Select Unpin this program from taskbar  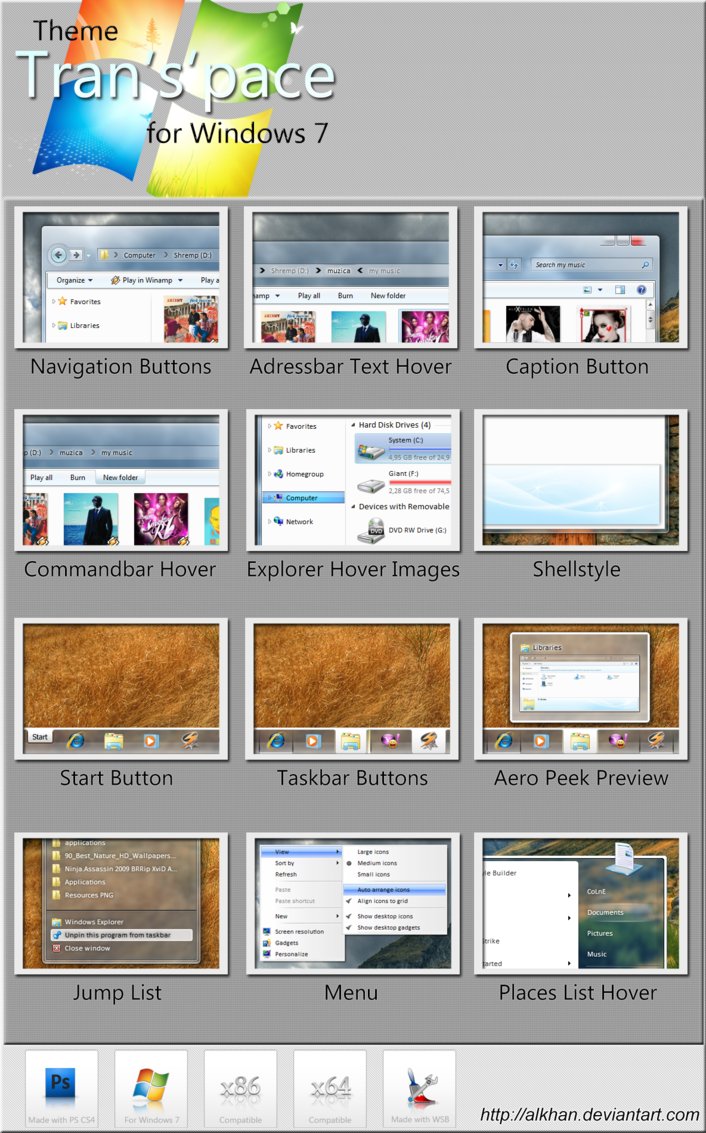click(117, 935)
